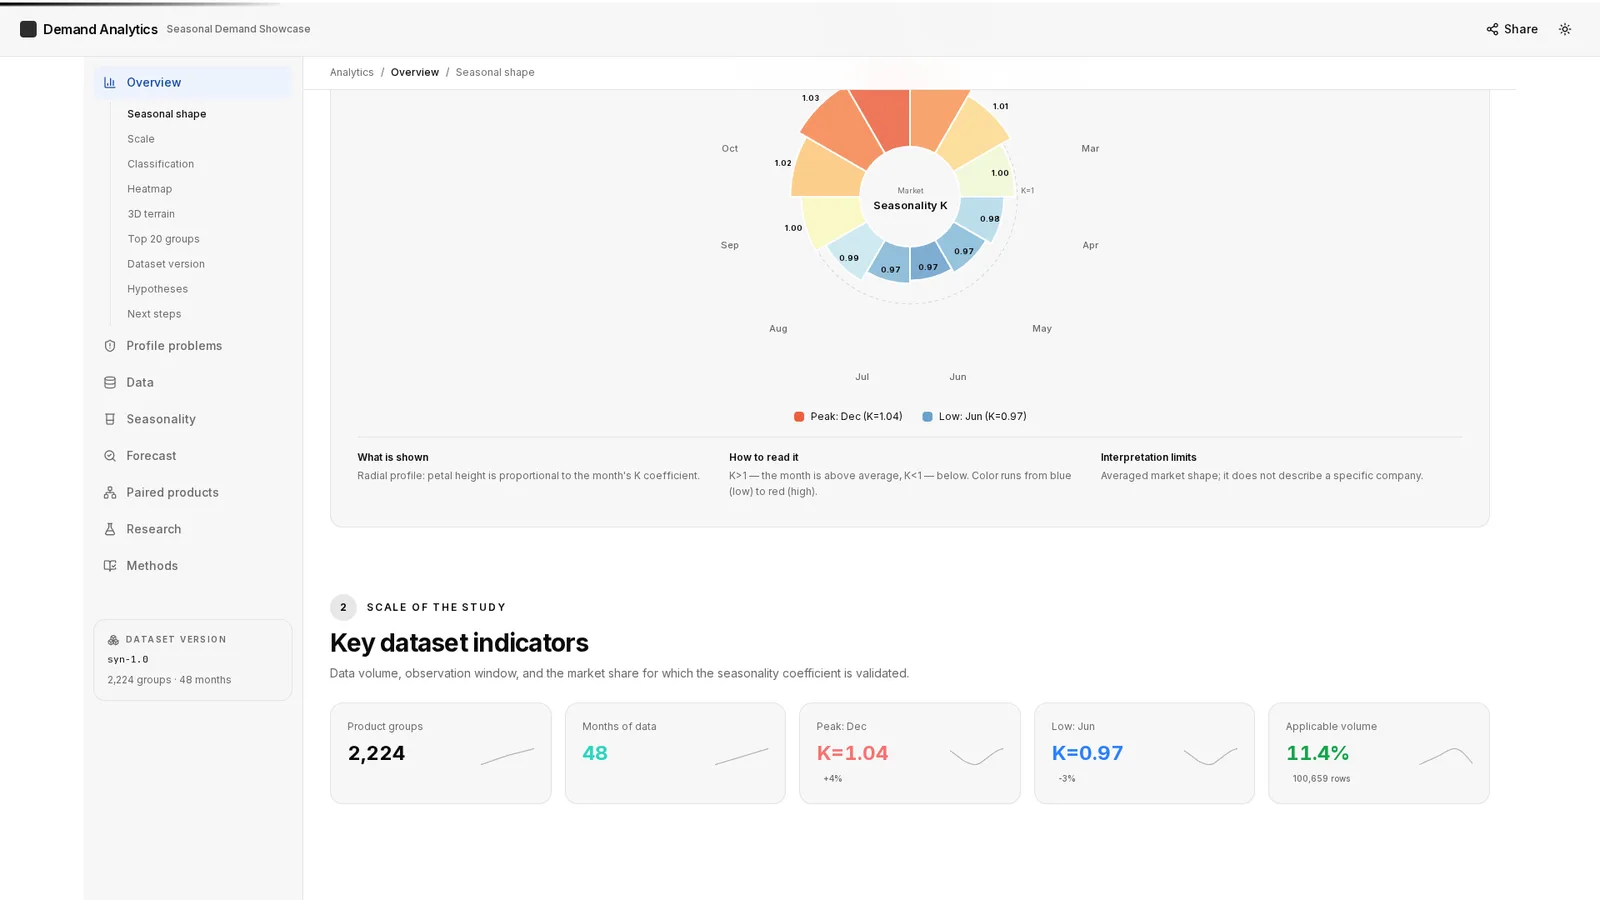Click the Research flask icon
The width and height of the screenshot is (1600, 900).
coord(110,529)
